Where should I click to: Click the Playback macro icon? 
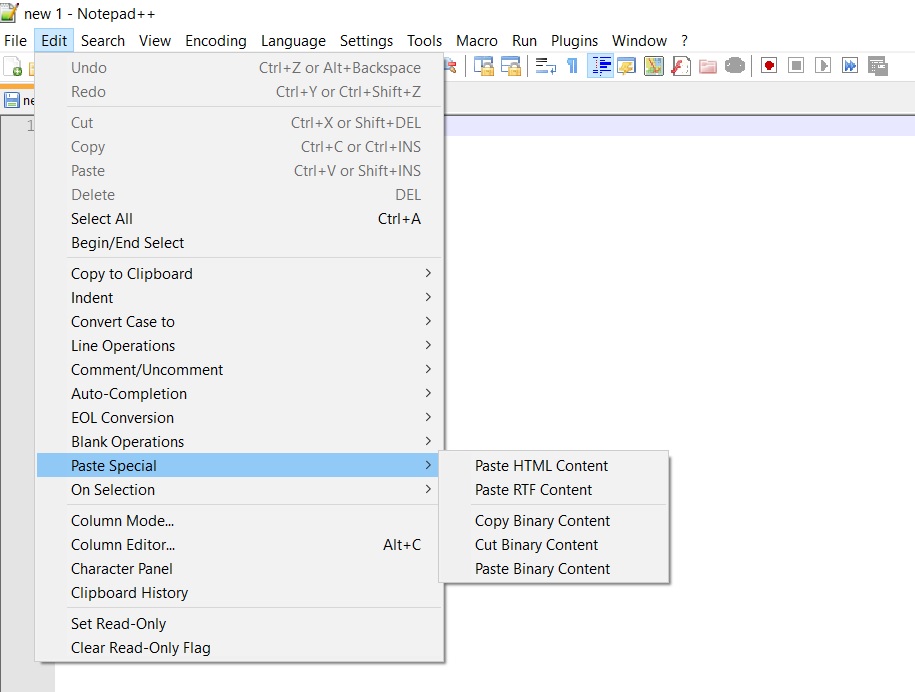823,65
